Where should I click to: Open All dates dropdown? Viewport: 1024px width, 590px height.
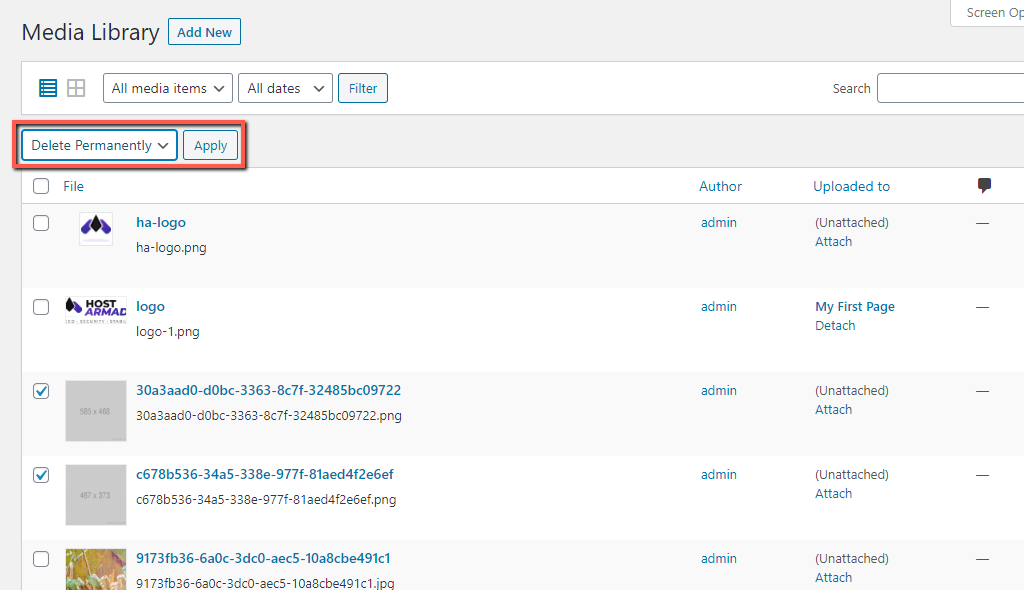click(x=285, y=88)
